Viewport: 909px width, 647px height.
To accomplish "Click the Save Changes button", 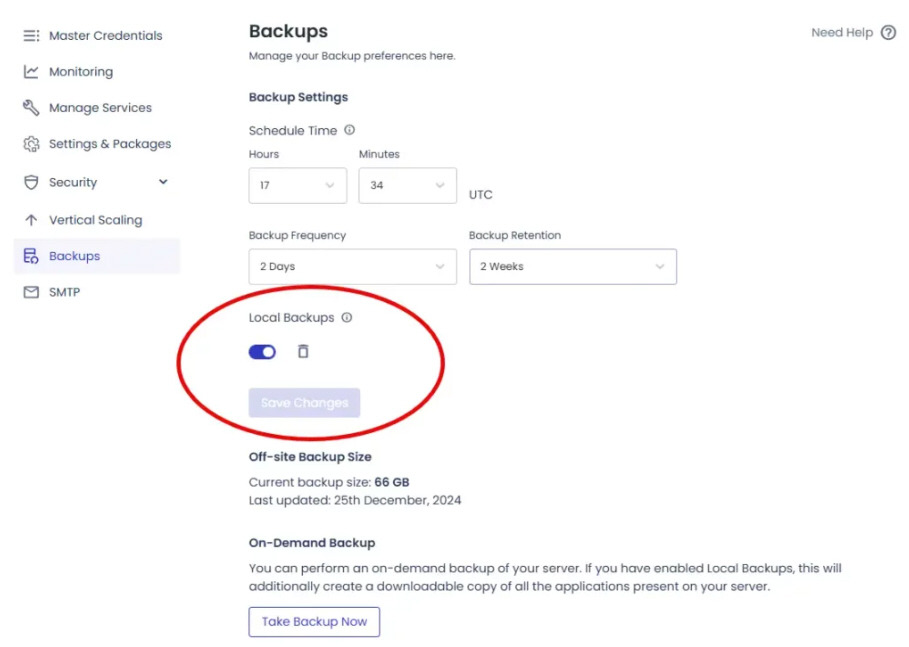I will pyautogui.click(x=304, y=403).
